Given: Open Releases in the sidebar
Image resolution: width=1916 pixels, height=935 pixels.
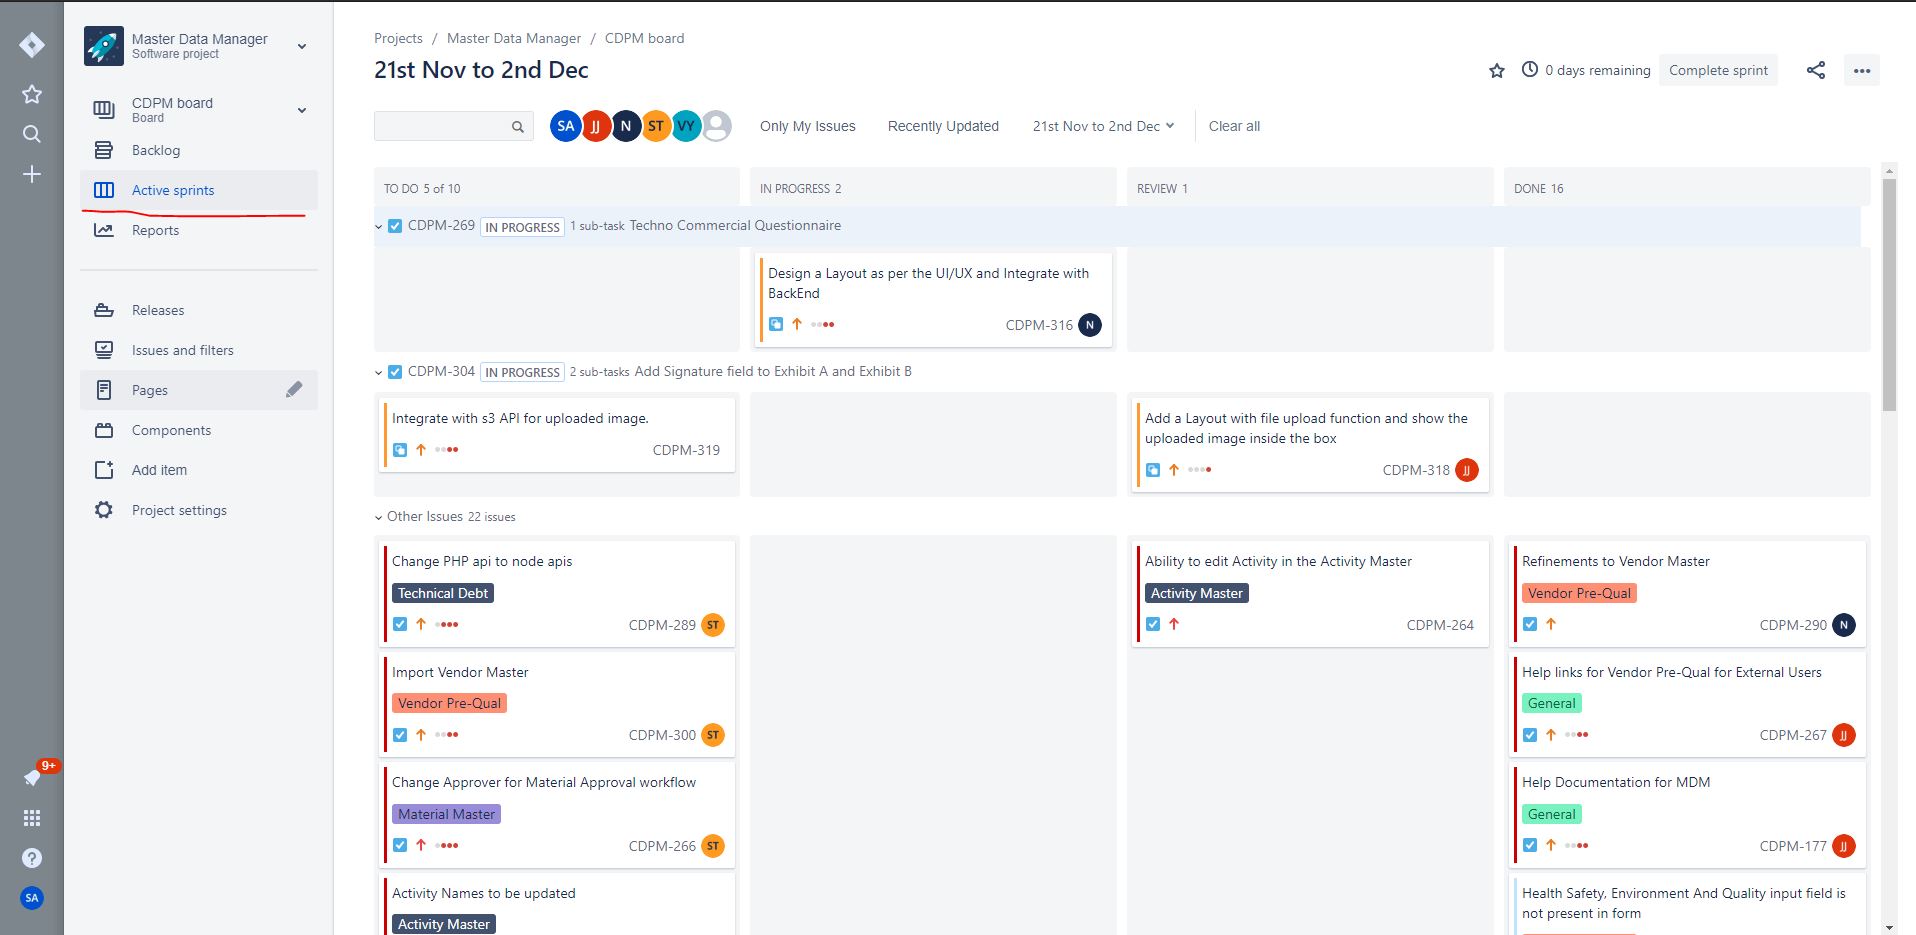Looking at the screenshot, I should click(199, 310).
